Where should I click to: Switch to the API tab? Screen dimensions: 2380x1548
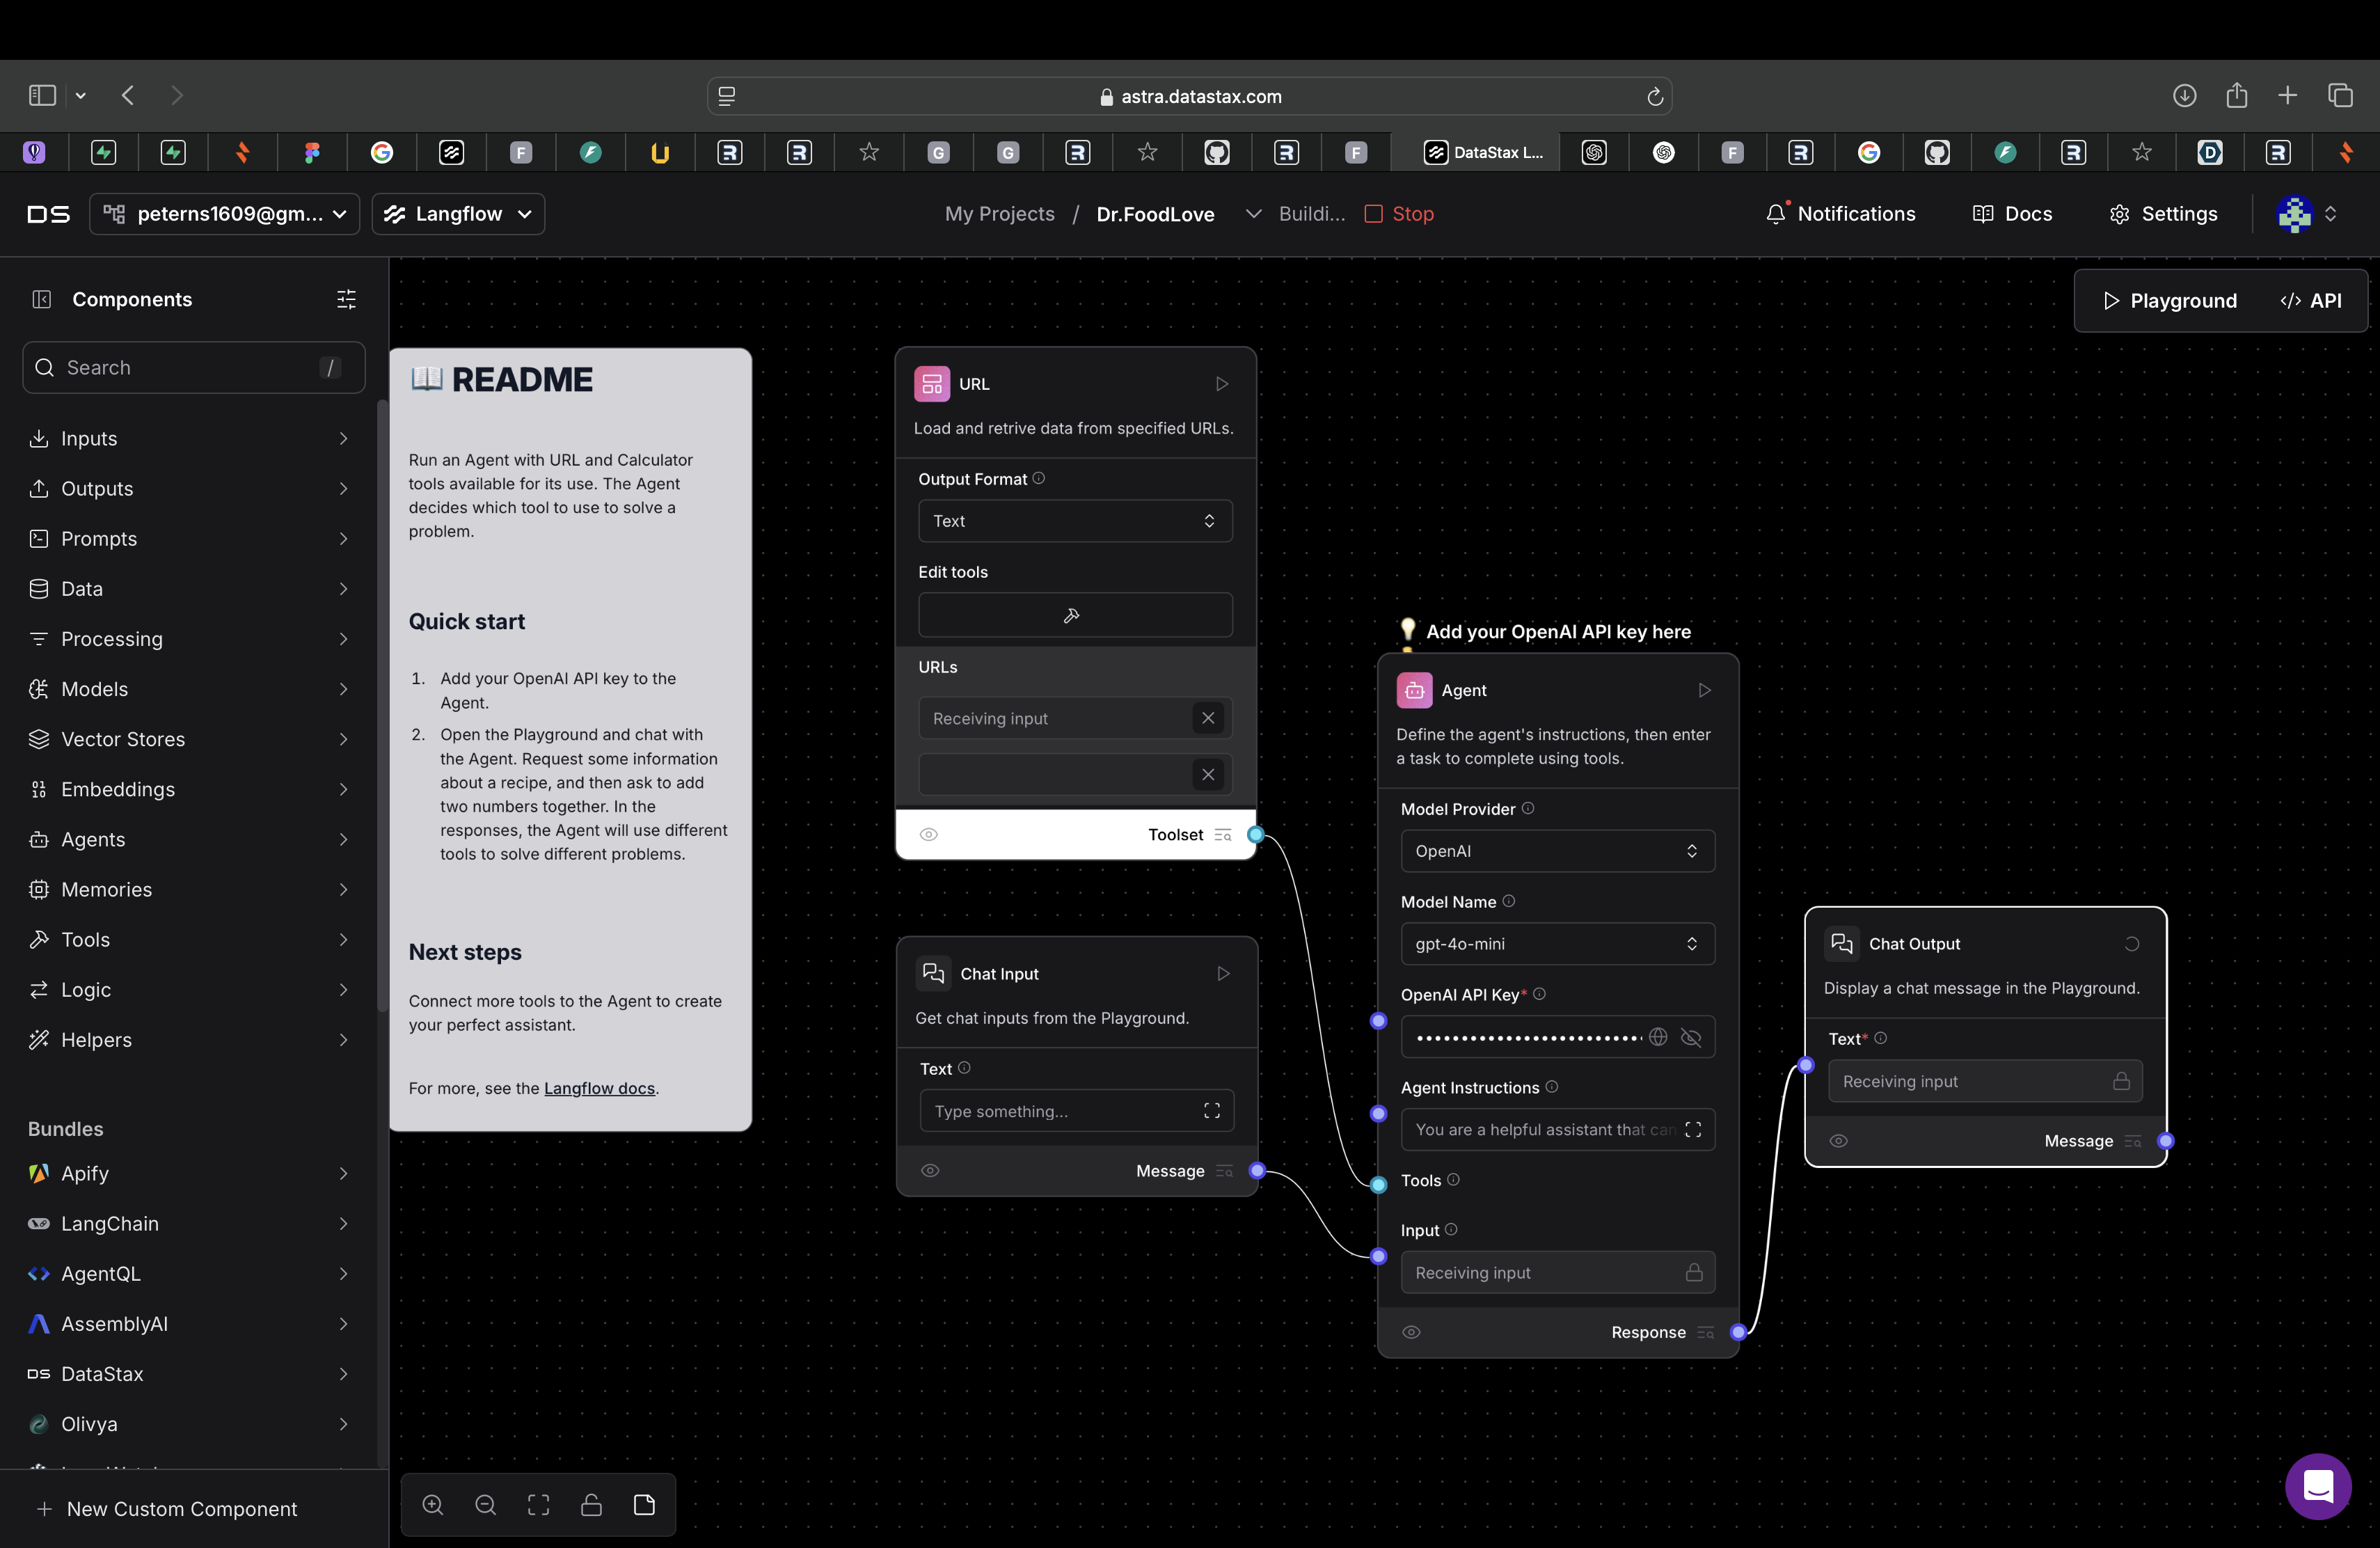[x=2310, y=301]
